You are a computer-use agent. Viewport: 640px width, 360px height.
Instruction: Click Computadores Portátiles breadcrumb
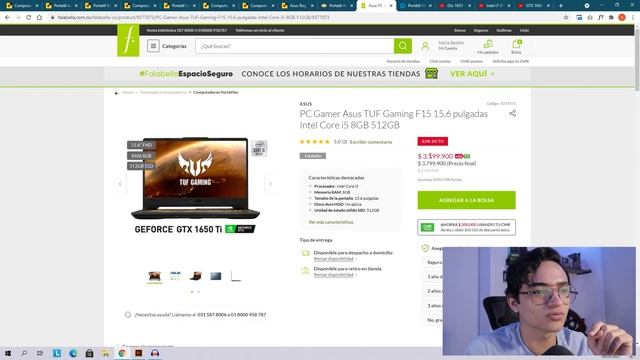(215, 93)
